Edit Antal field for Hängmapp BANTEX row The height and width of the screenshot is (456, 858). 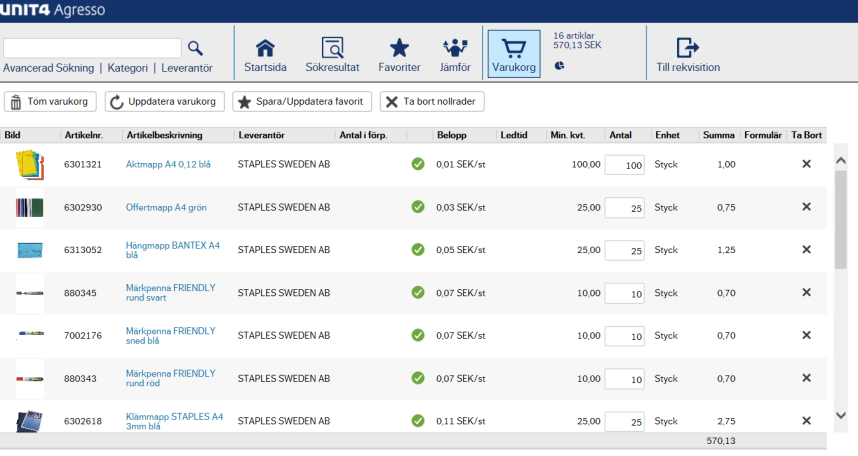click(x=624, y=251)
